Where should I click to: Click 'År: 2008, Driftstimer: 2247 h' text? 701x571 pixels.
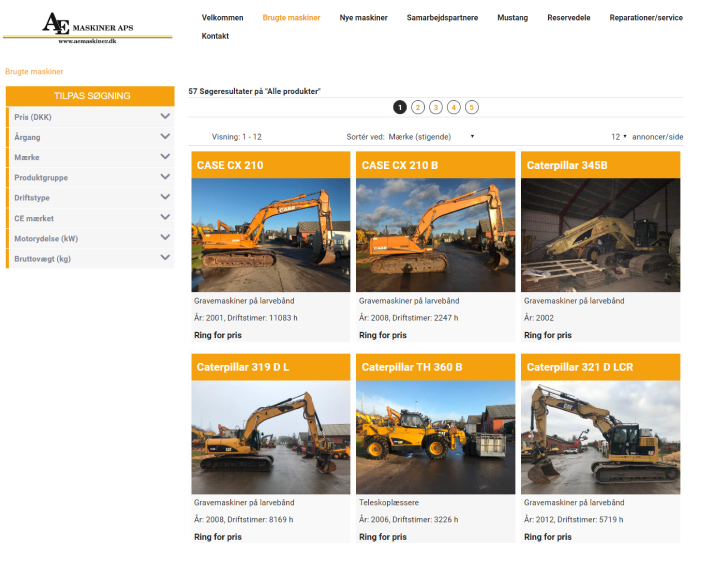(x=409, y=318)
